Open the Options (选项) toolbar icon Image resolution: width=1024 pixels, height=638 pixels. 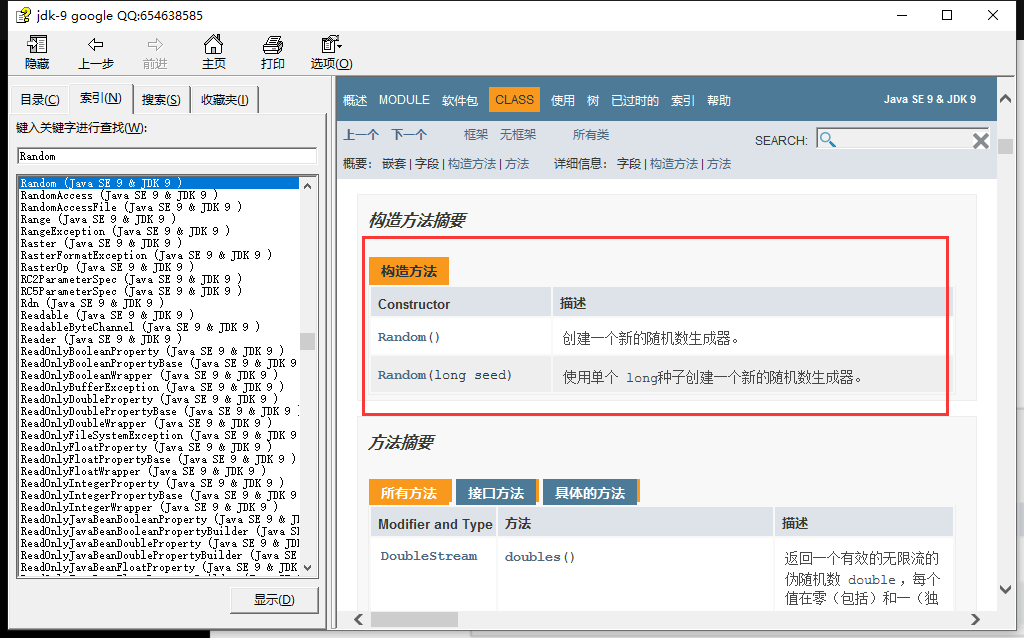[331, 44]
